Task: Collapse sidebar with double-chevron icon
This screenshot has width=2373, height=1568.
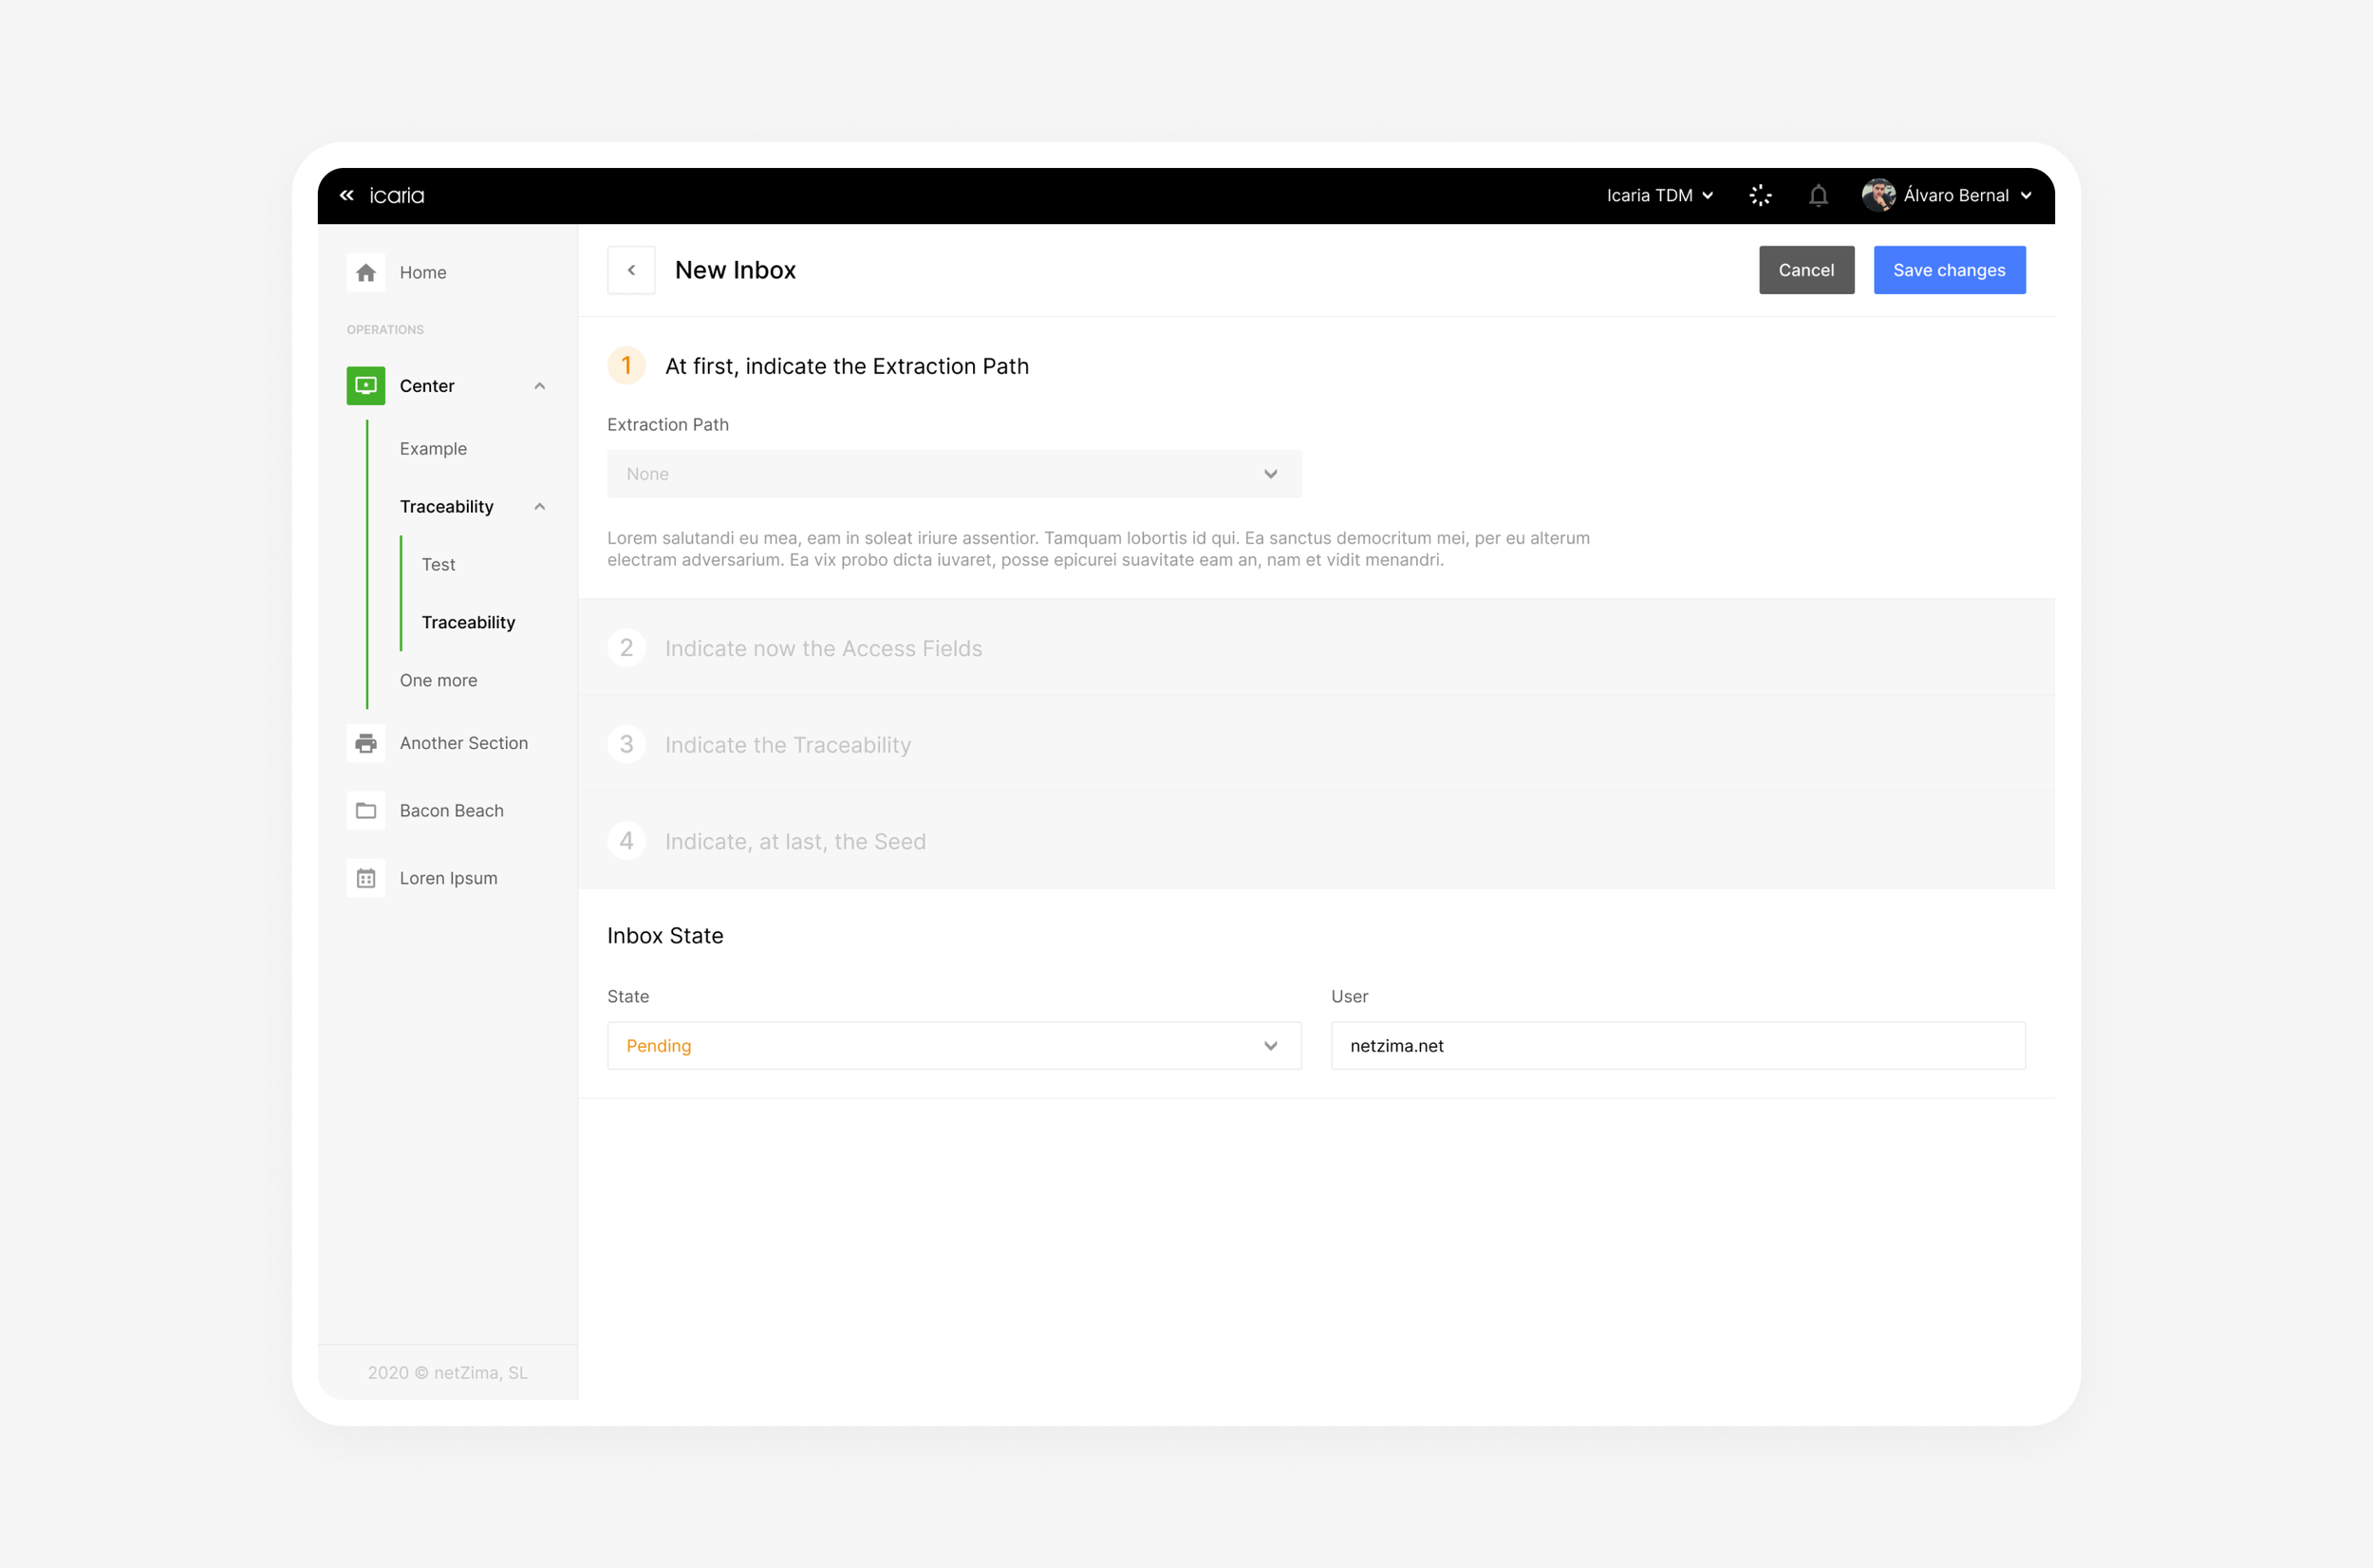Action: pyautogui.click(x=347, y=195)
